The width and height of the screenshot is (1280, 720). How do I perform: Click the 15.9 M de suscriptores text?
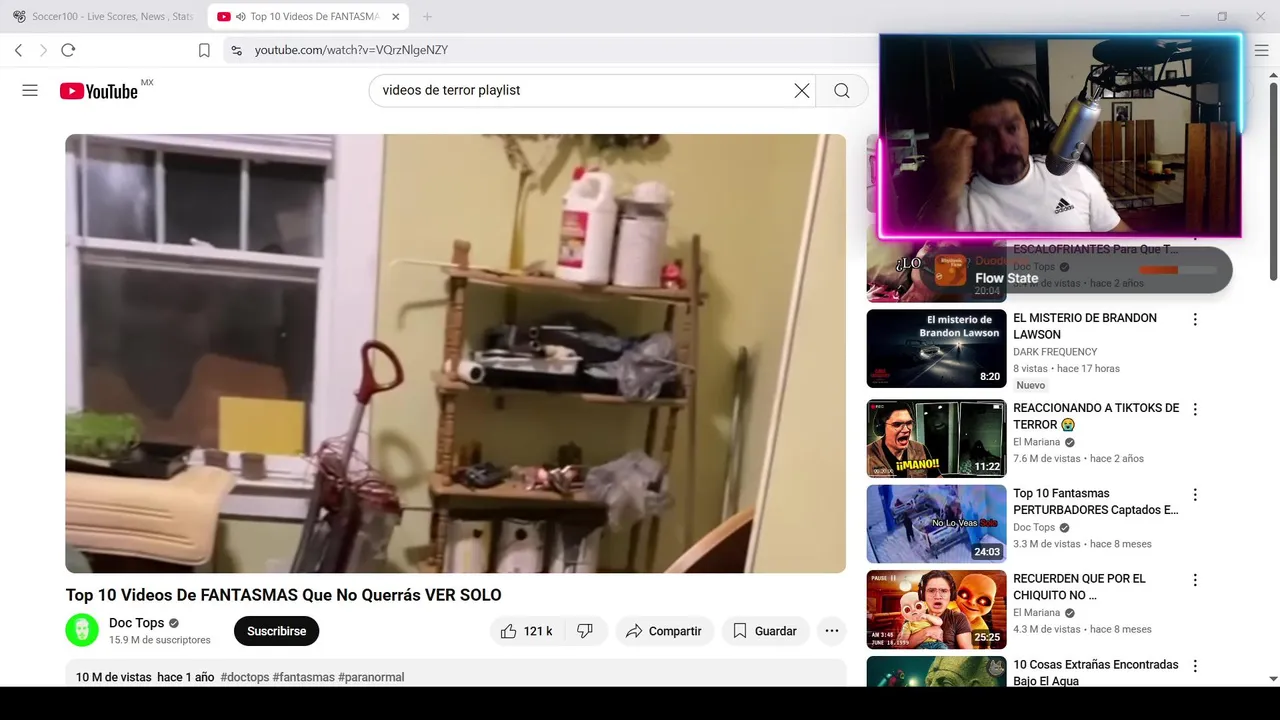click(x=160, y=640)
